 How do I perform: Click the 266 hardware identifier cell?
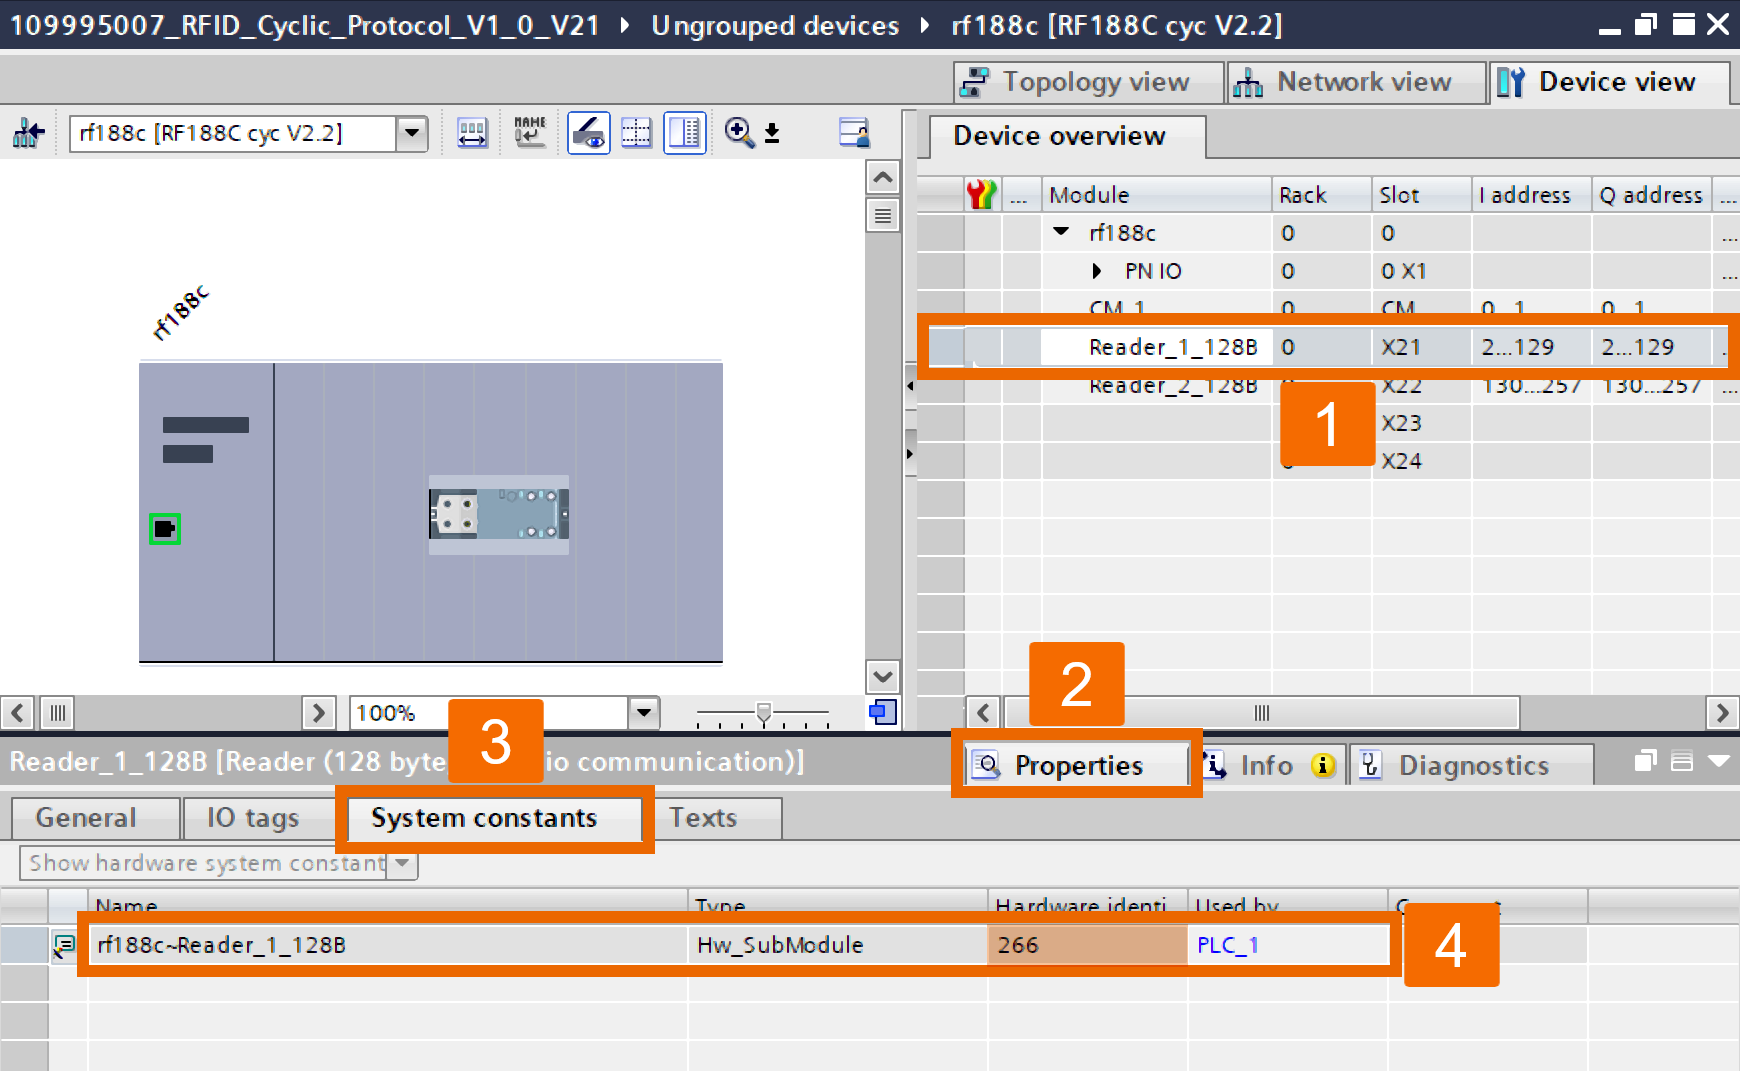1087,945
